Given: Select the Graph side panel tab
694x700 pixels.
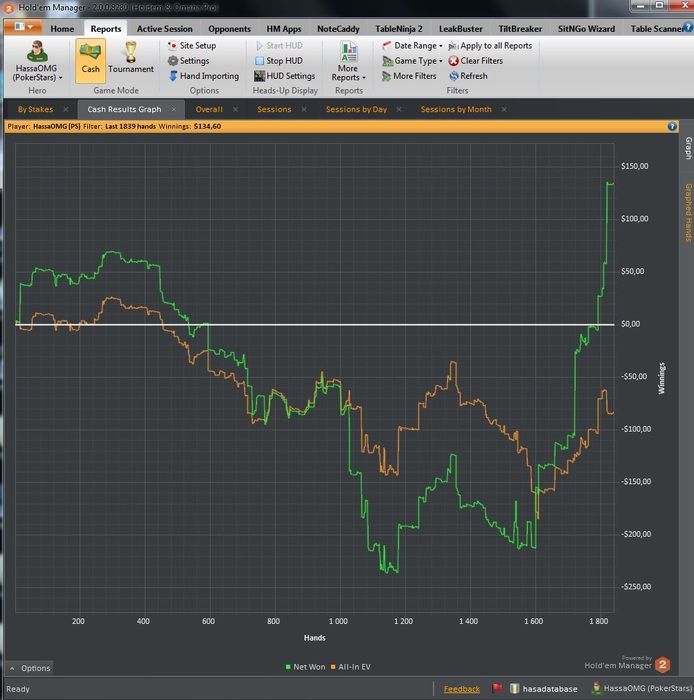Looking at the screenshot, I should click(688, 148).
